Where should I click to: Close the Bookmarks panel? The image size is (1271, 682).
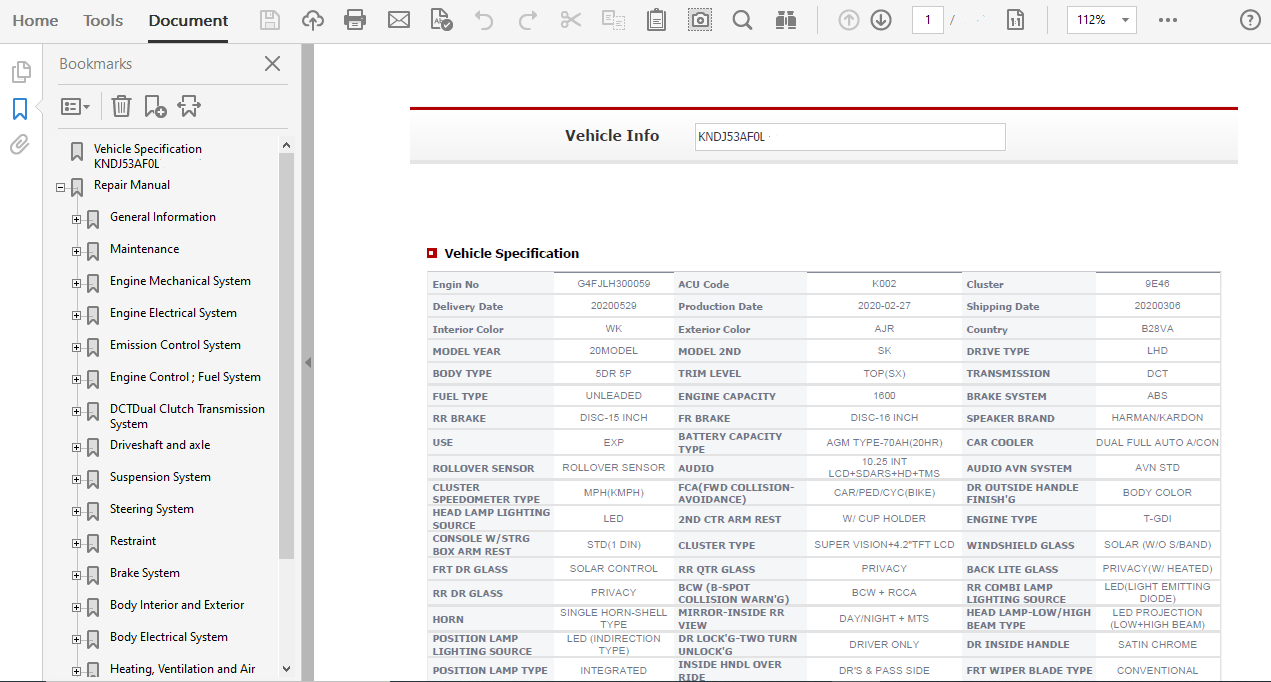click(272, 64)
